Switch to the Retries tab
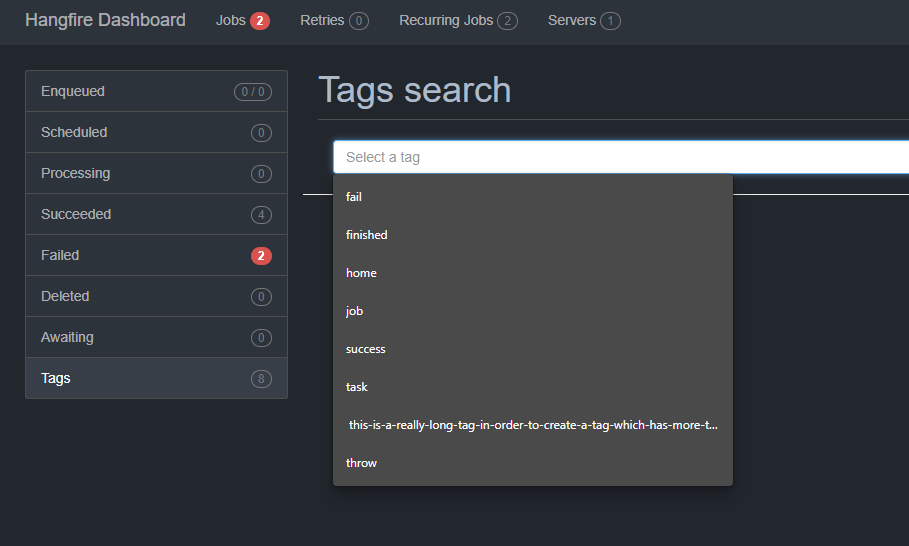909x546 pixels. (x=334, y=21)
